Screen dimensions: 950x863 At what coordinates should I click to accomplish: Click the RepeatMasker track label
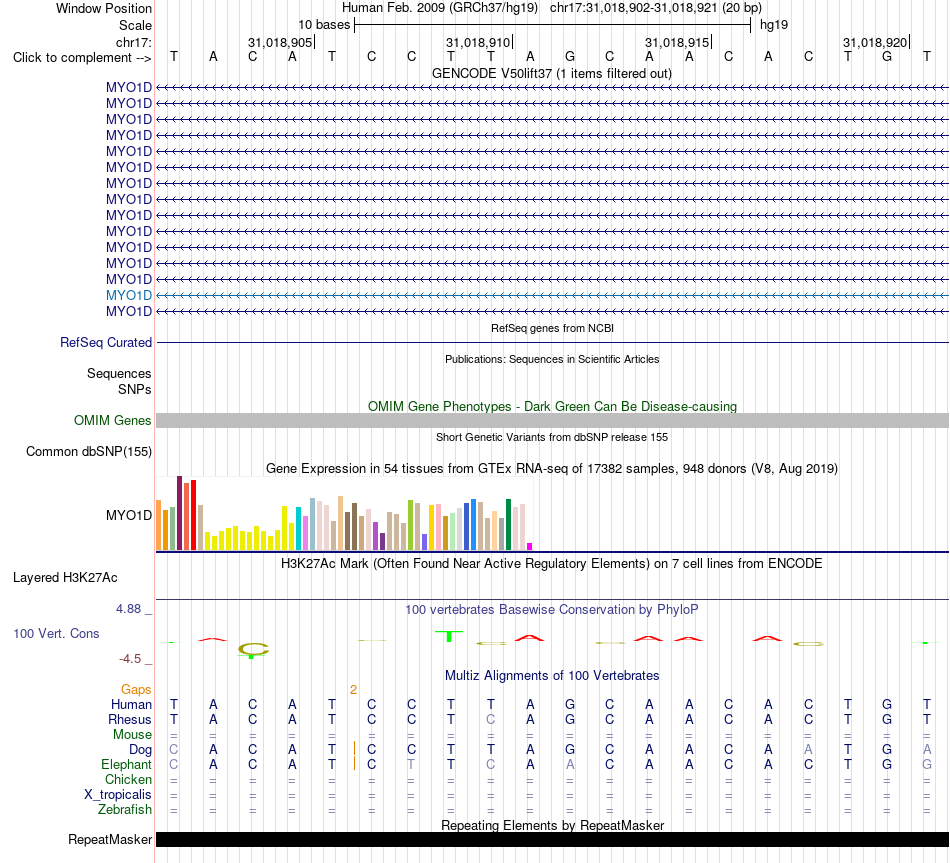point(110,839)
